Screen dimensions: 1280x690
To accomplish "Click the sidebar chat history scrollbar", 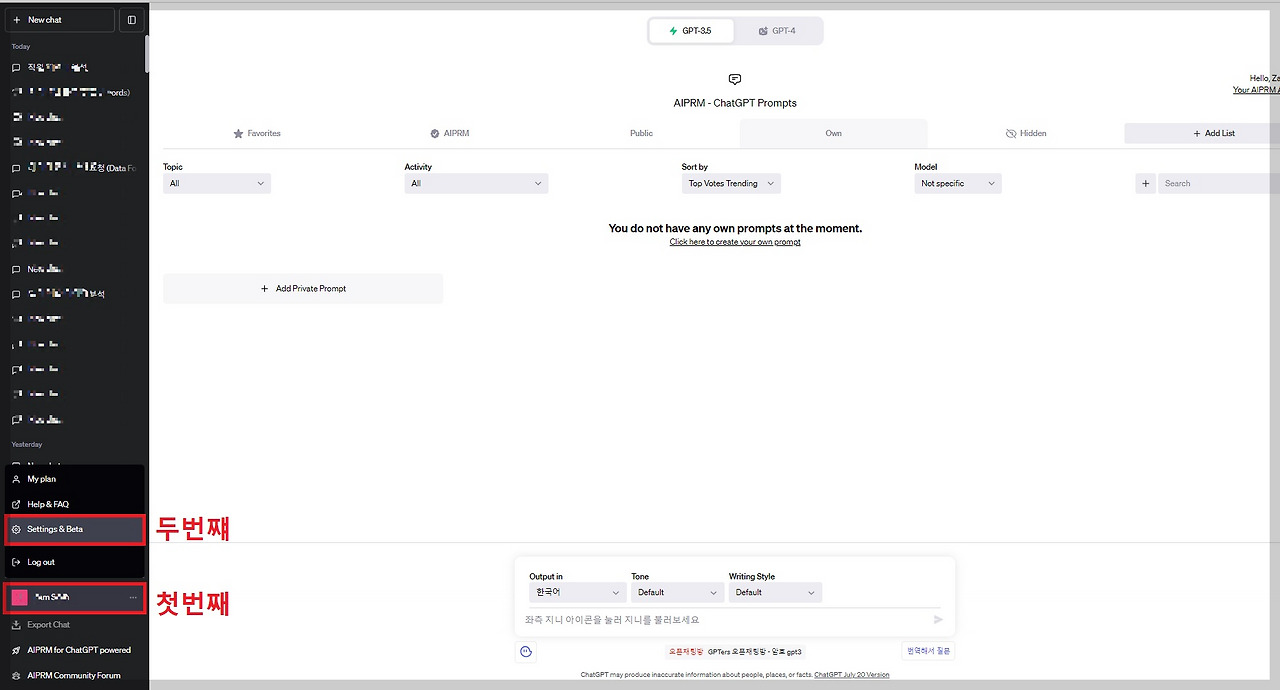I will (147, 55).
